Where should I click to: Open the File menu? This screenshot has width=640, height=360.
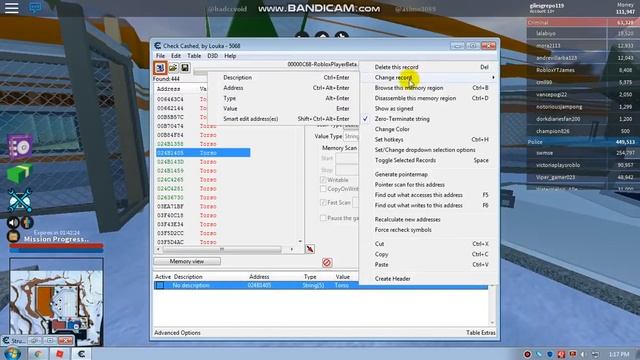[x=160, y=56]
